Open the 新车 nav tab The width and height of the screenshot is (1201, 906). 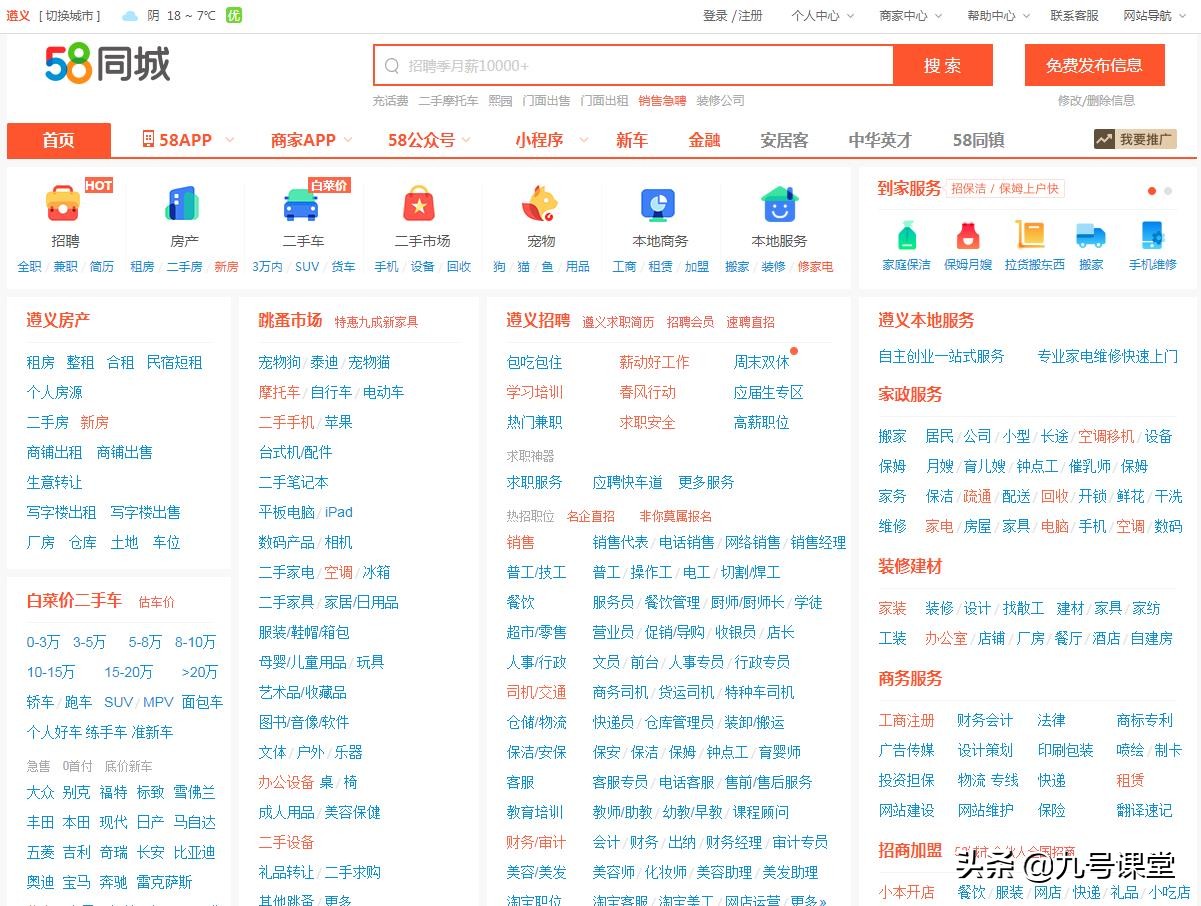point(632,140)
